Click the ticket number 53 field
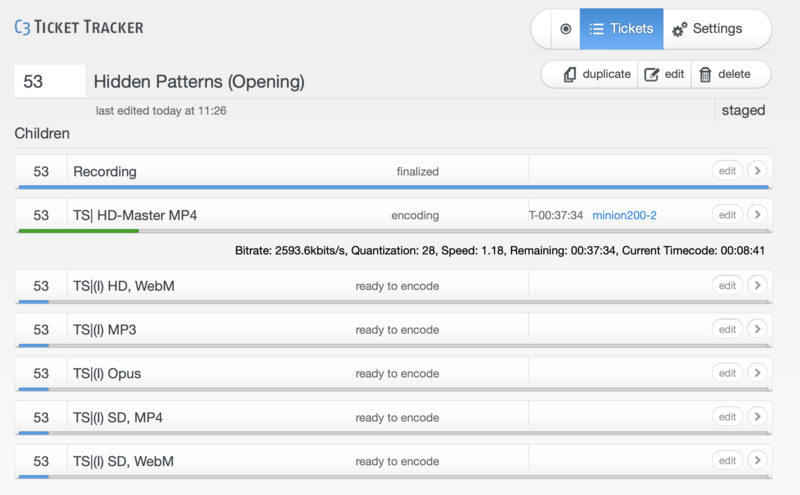This screenshot has height=495, width=800. pos(50,81)
